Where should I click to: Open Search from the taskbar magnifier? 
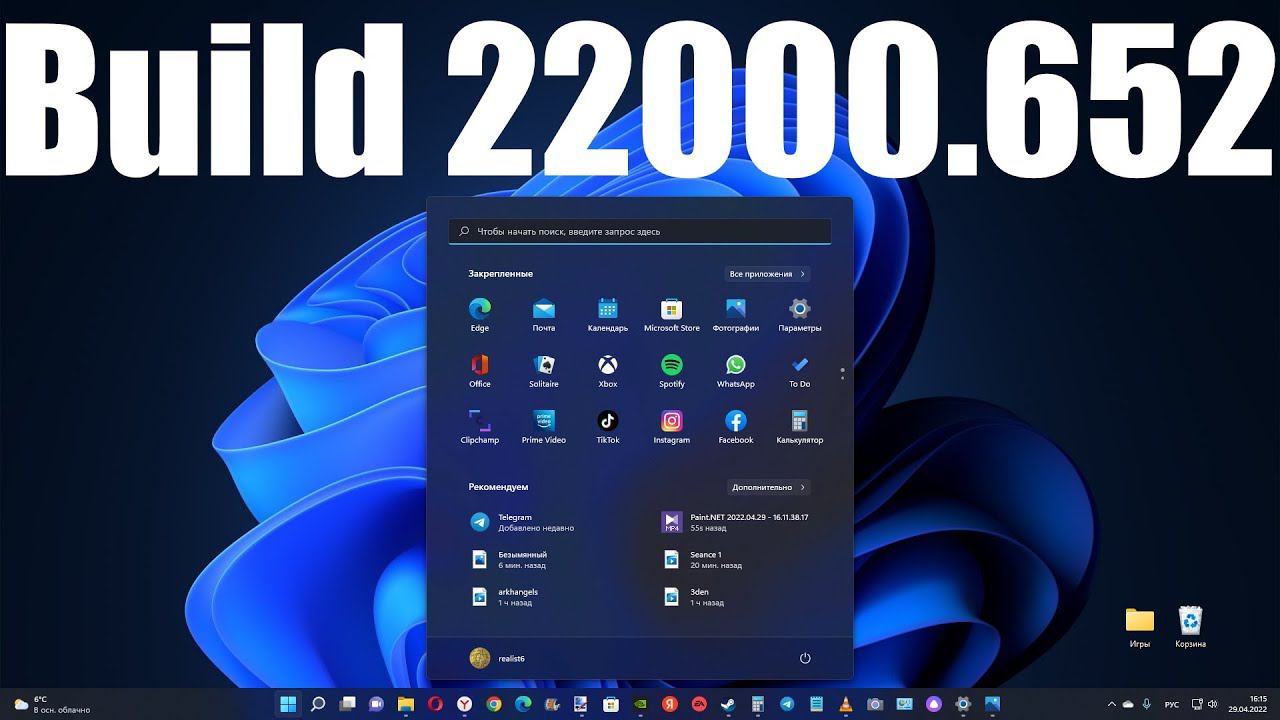coord(318,704)
